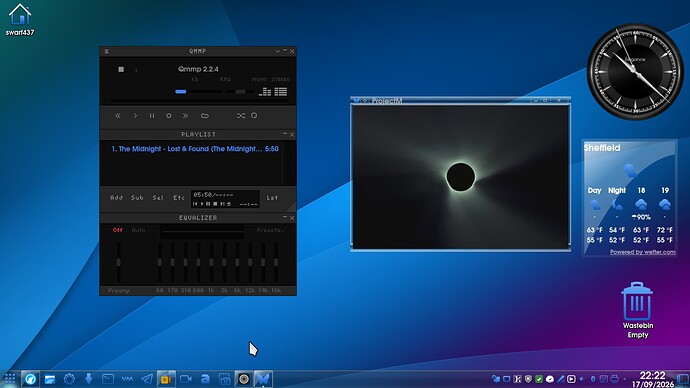Open the screenshot tool taskbar icon
Image resolution: width=690 pixels, height=388 pixels.
(x=224, y=379)
